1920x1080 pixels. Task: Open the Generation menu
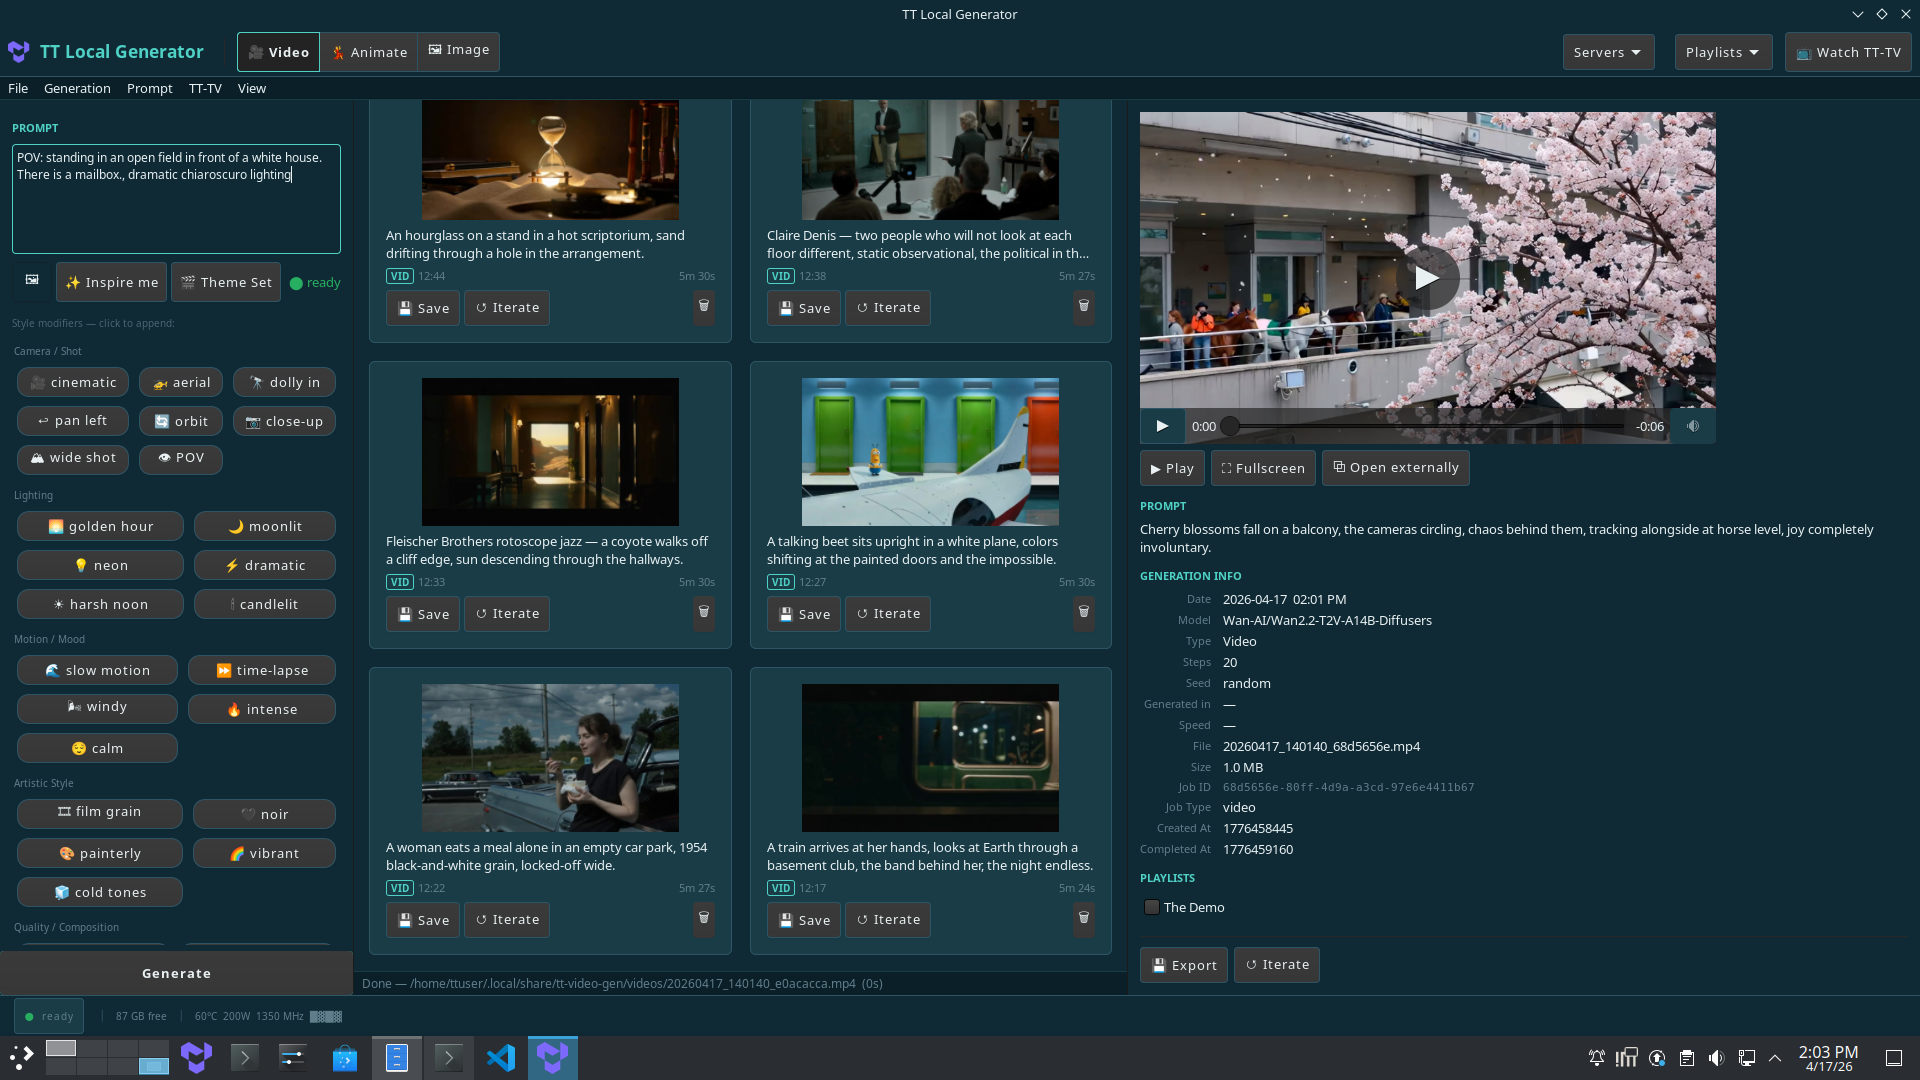(77, 88)
